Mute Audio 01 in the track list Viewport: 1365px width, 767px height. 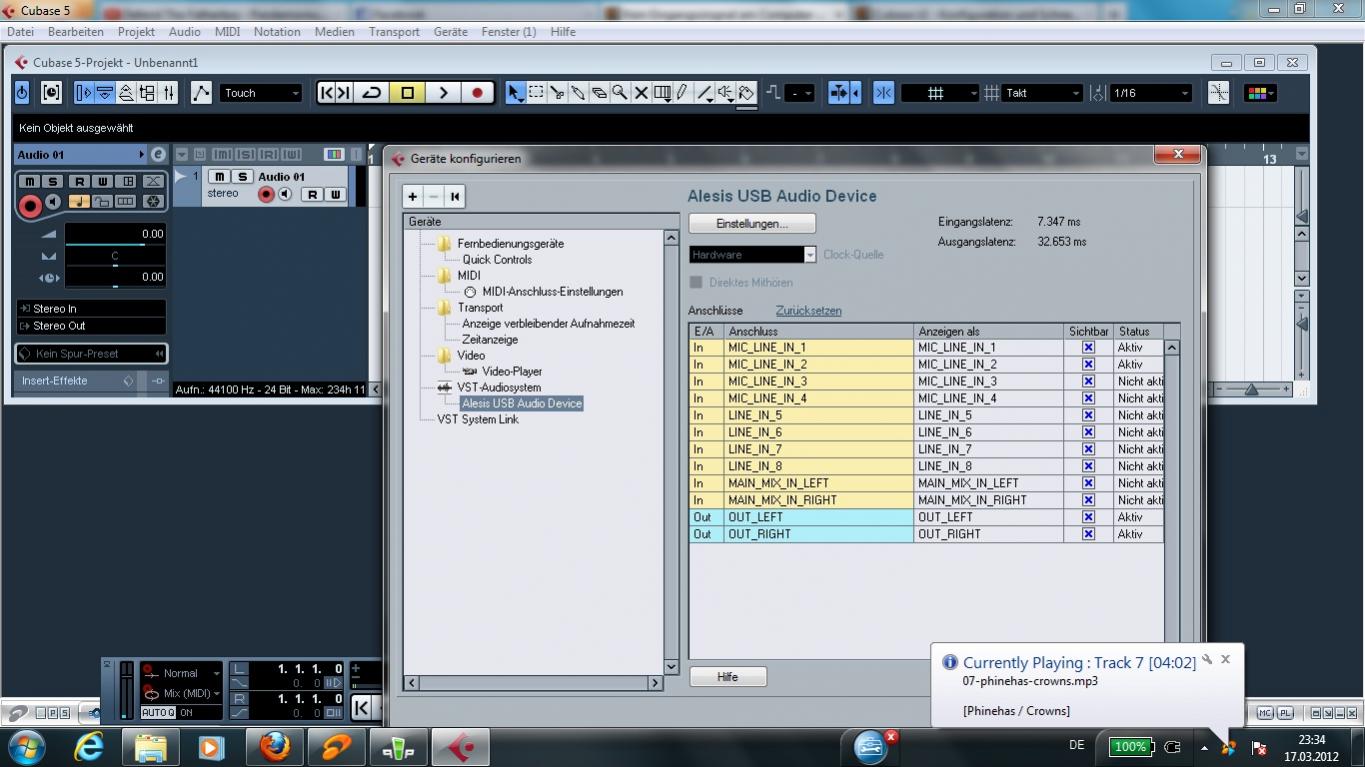pos(220,177)
